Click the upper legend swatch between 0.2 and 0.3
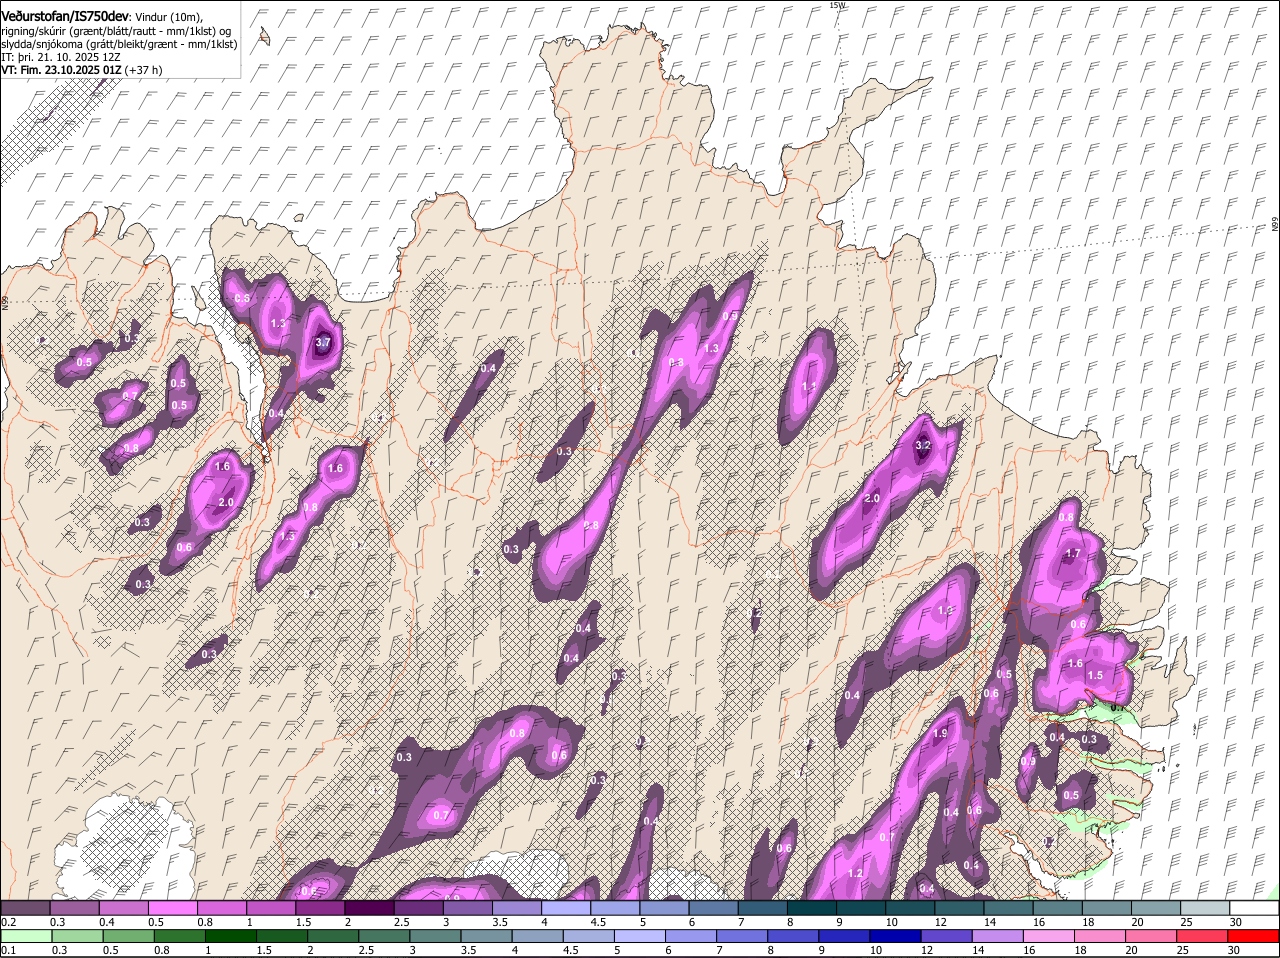Screen dimensions: 1280x958 coord(25,907)
